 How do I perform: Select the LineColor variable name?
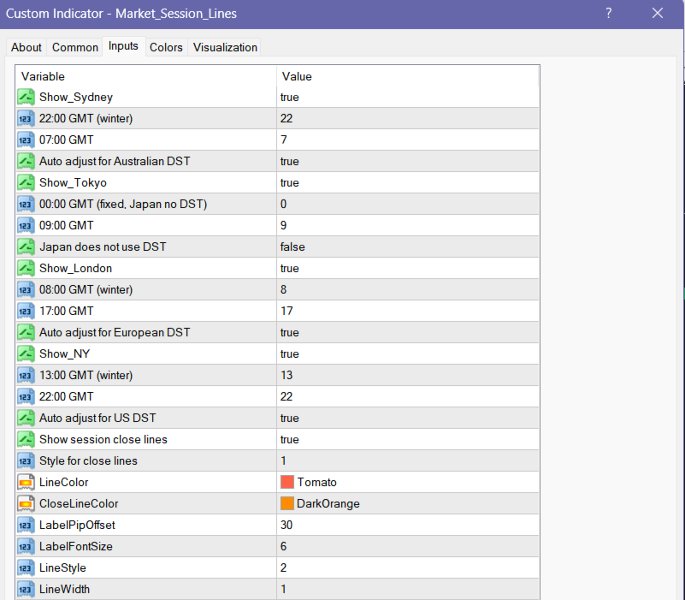click(x=64, y=482)
